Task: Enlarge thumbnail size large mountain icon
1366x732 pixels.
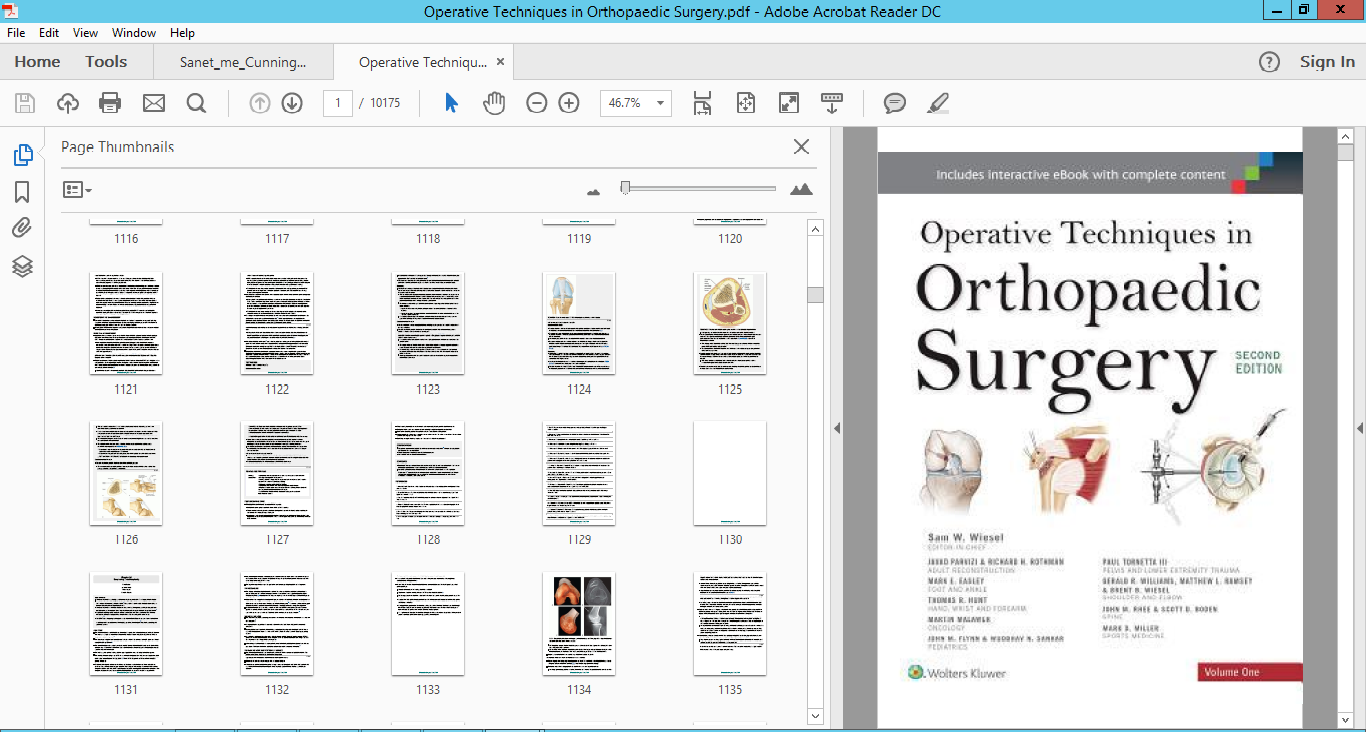Action: click(x=801, y=189)
